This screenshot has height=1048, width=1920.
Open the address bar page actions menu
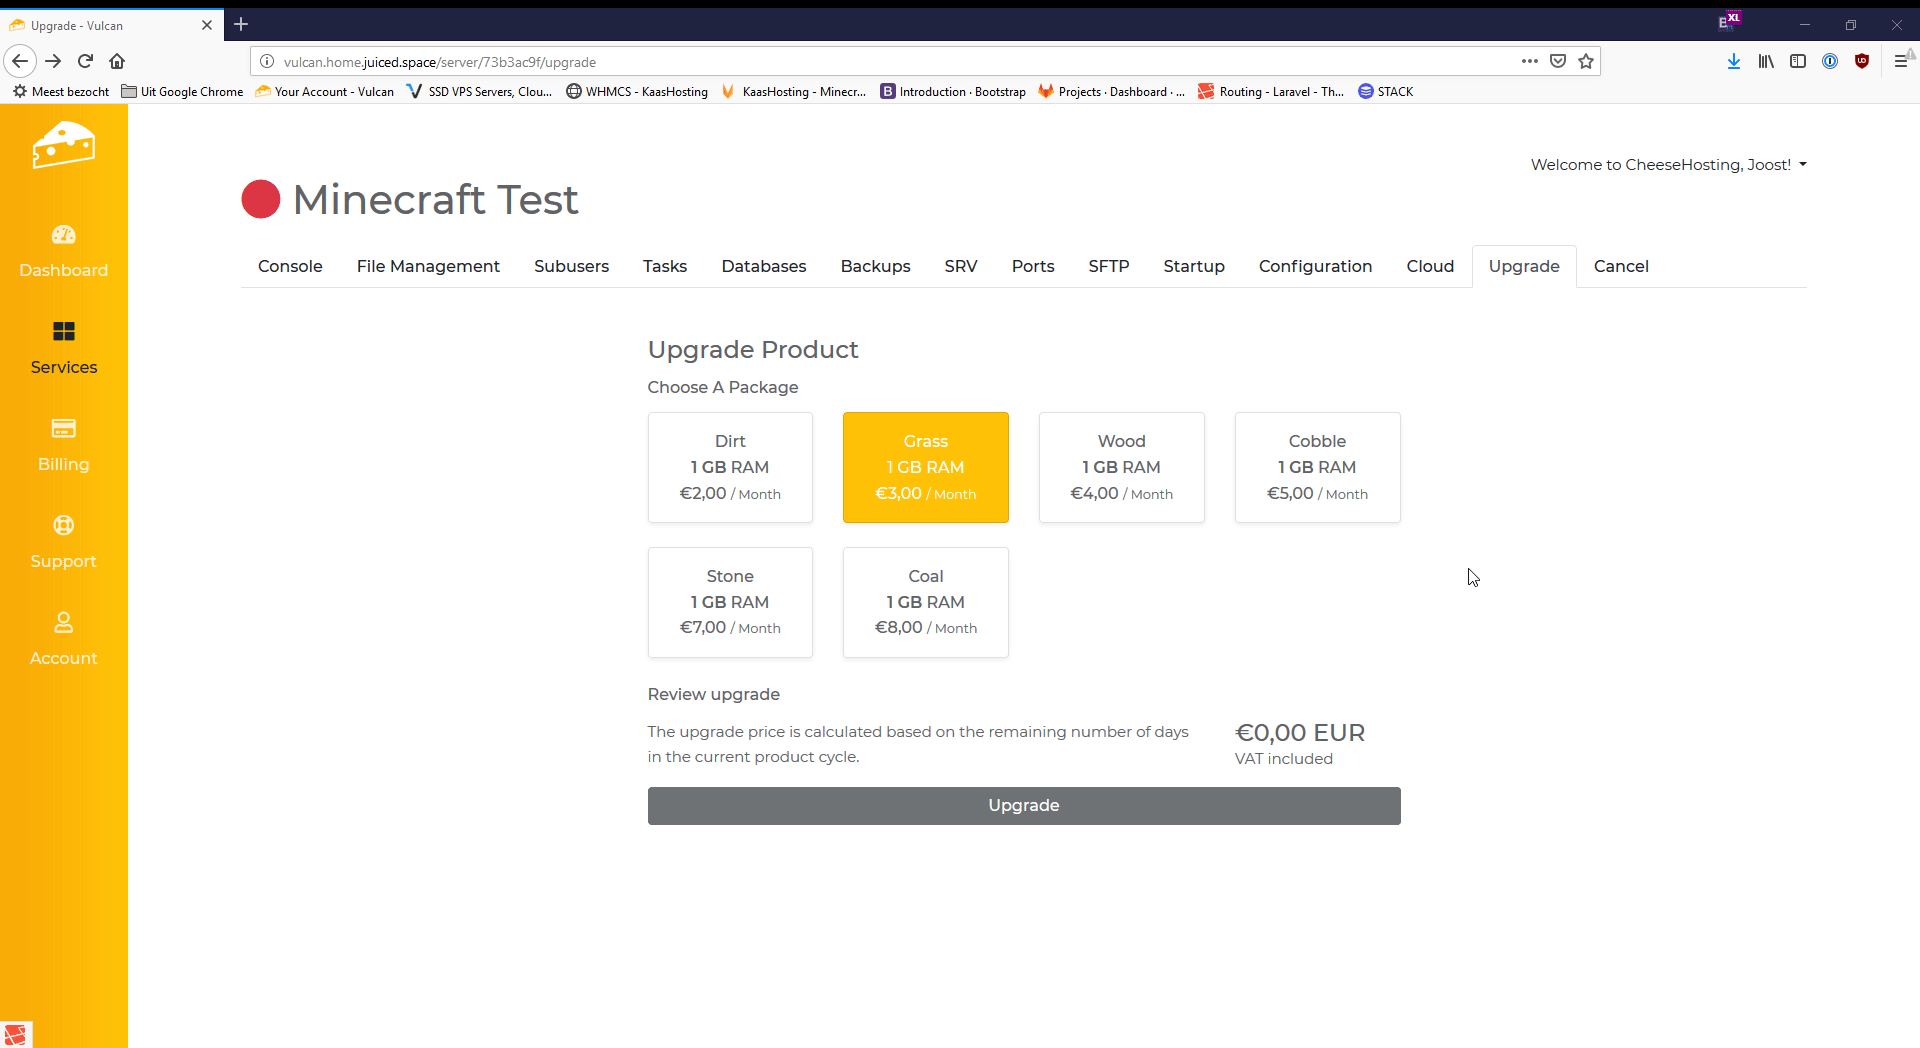1529,61
